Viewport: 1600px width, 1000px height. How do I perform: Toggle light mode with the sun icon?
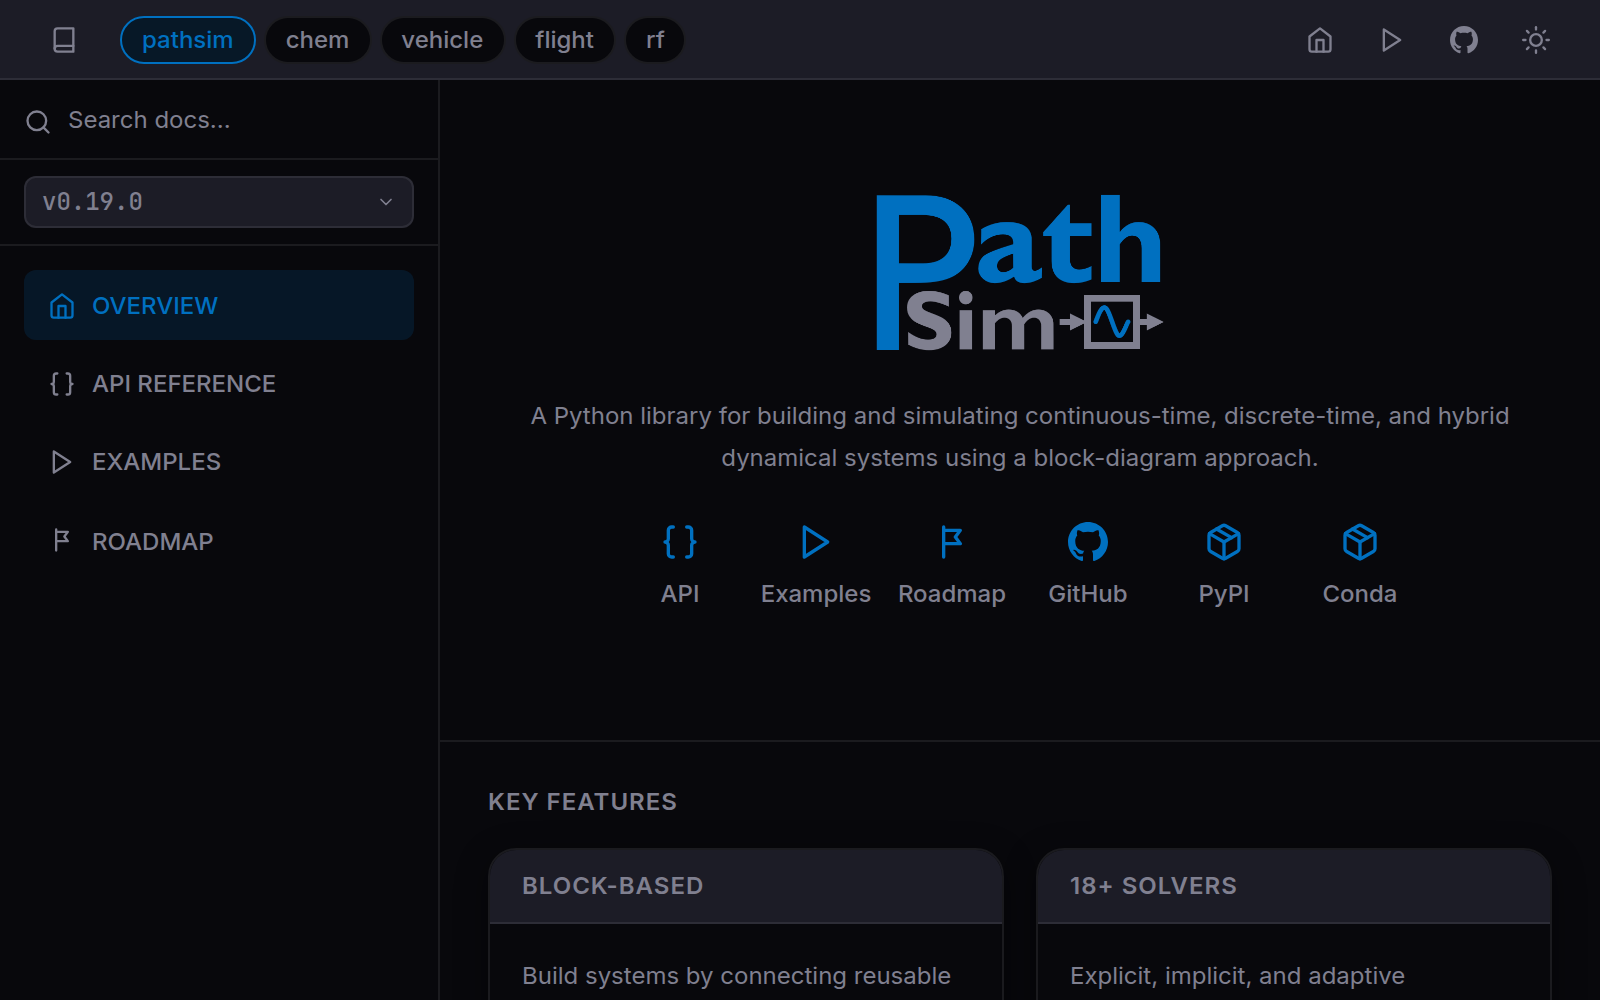tap(1536, 40)
